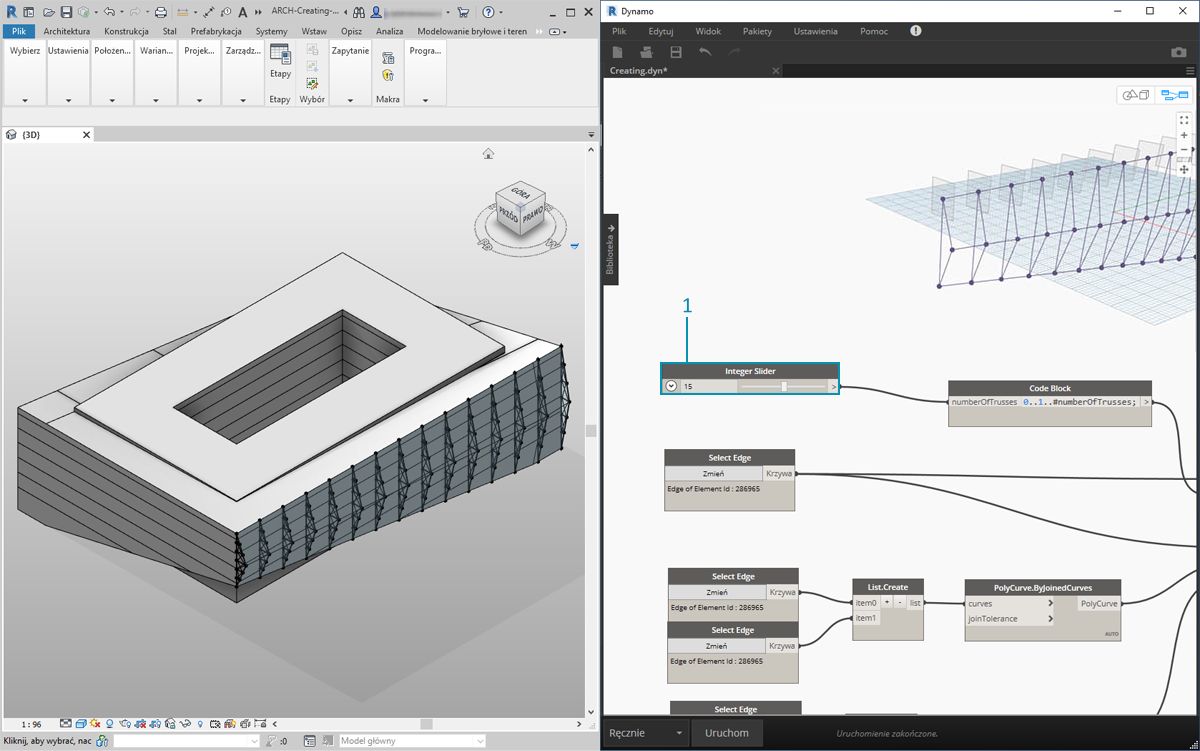
Task: Open a Dynamo file via toolbar icon
Action: coord(647,52)
